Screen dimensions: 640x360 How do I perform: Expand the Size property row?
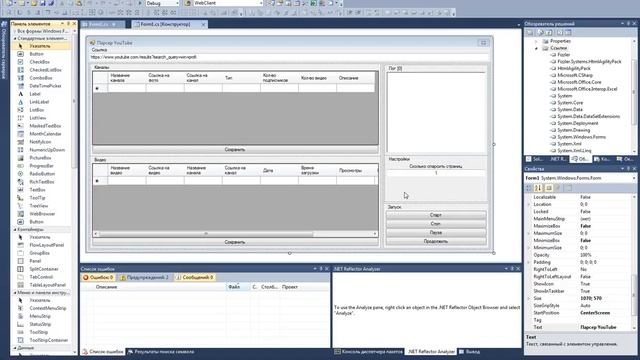click(529, 298)
